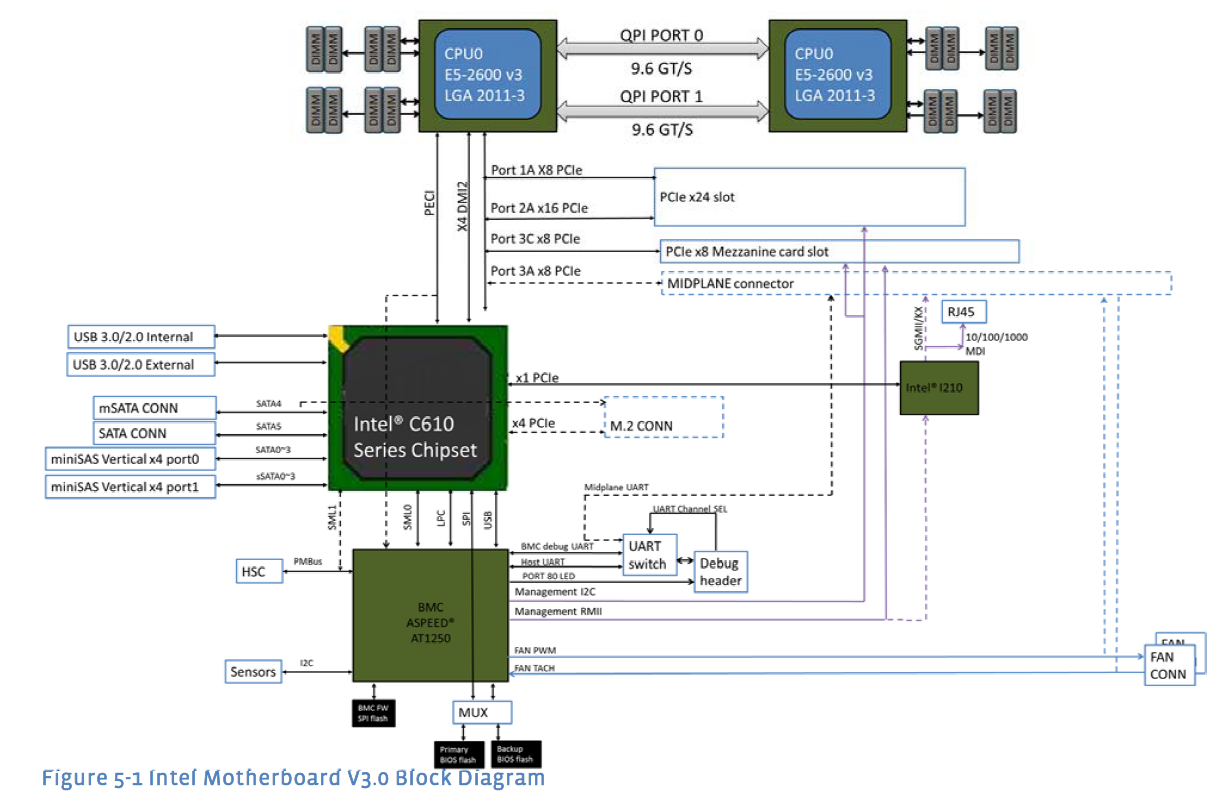
Task: Click the SGMII/KX label
Action: coord(920,326)
